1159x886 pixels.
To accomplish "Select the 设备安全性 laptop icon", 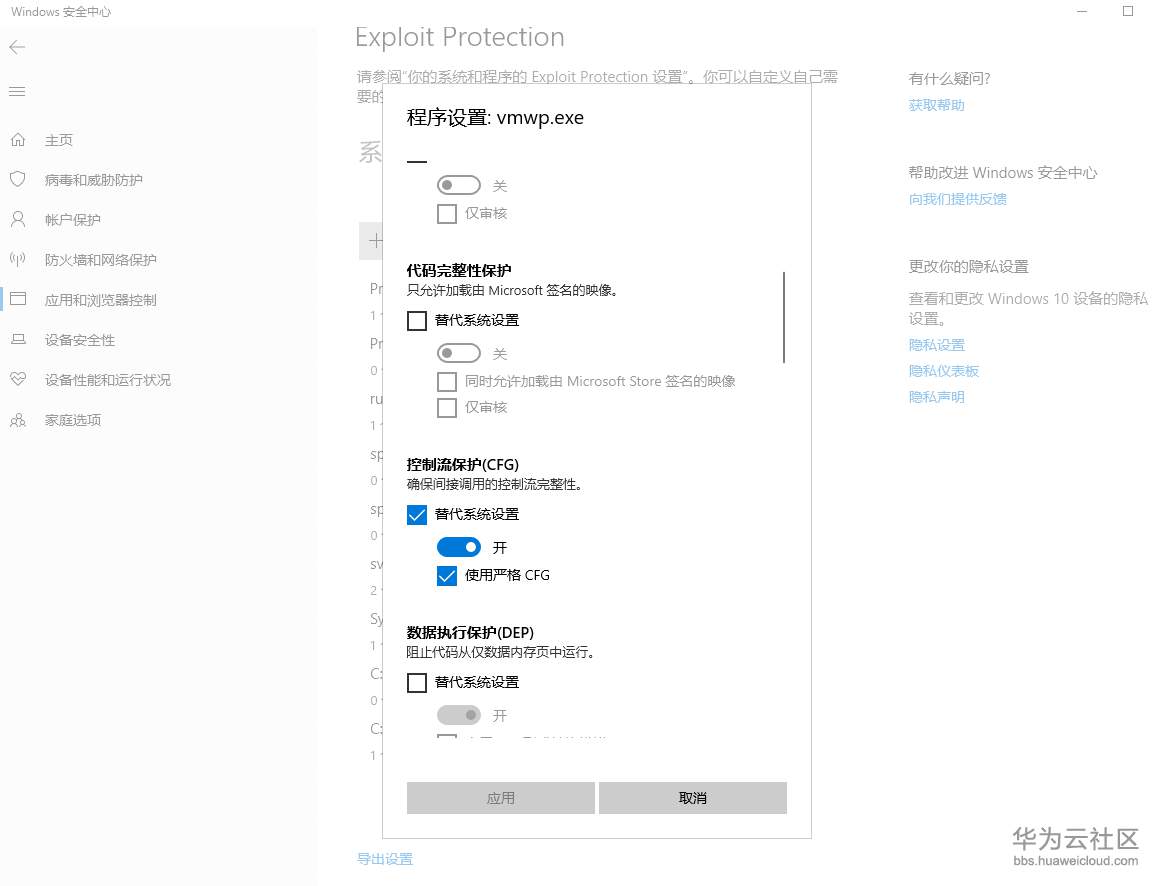I will pos(17,340).
